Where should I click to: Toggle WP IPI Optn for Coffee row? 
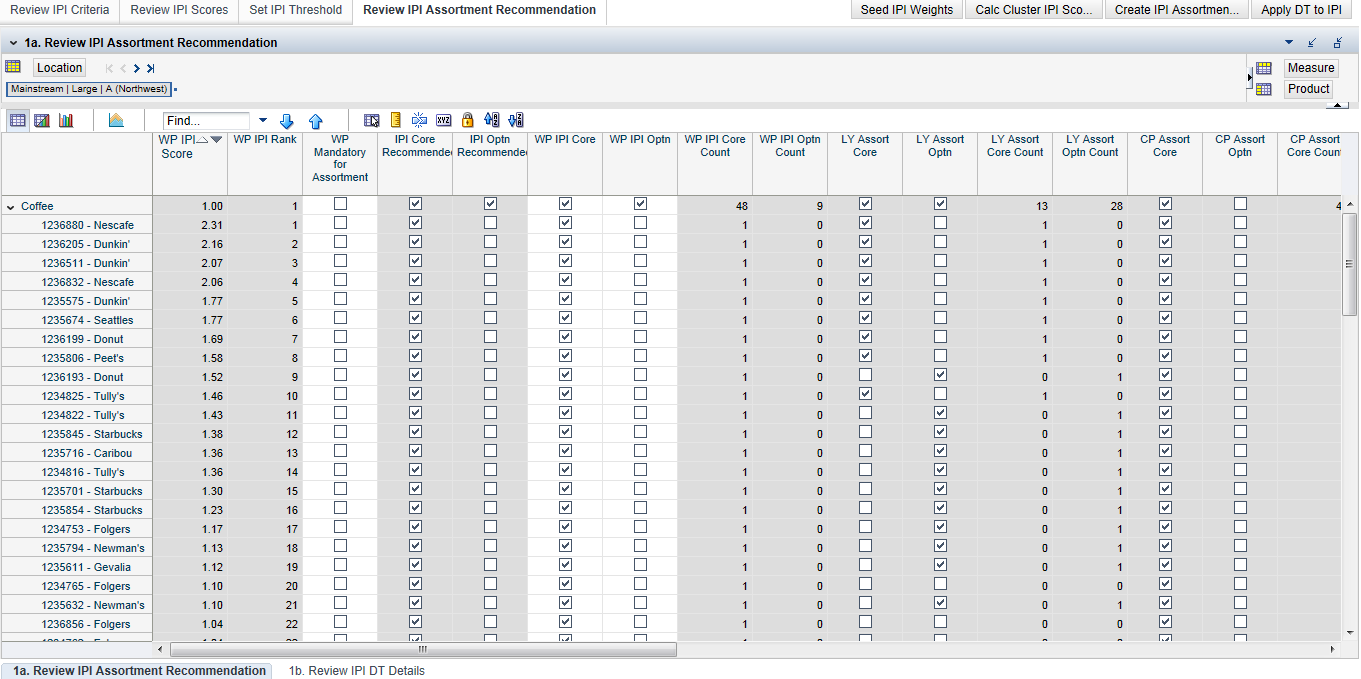pos(640,204)
